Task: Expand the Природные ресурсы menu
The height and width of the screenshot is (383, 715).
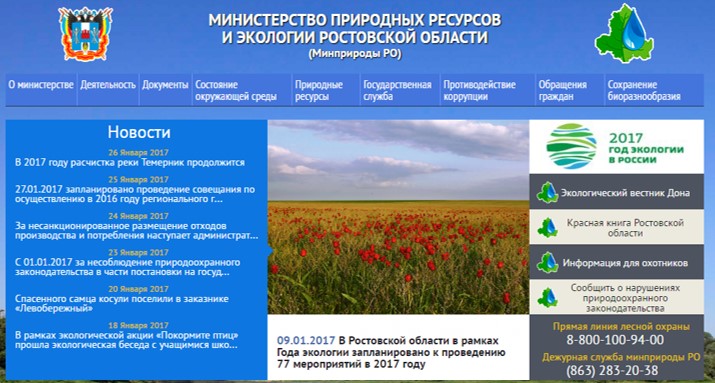Action: pyautogui.click(x=319, y=91)
